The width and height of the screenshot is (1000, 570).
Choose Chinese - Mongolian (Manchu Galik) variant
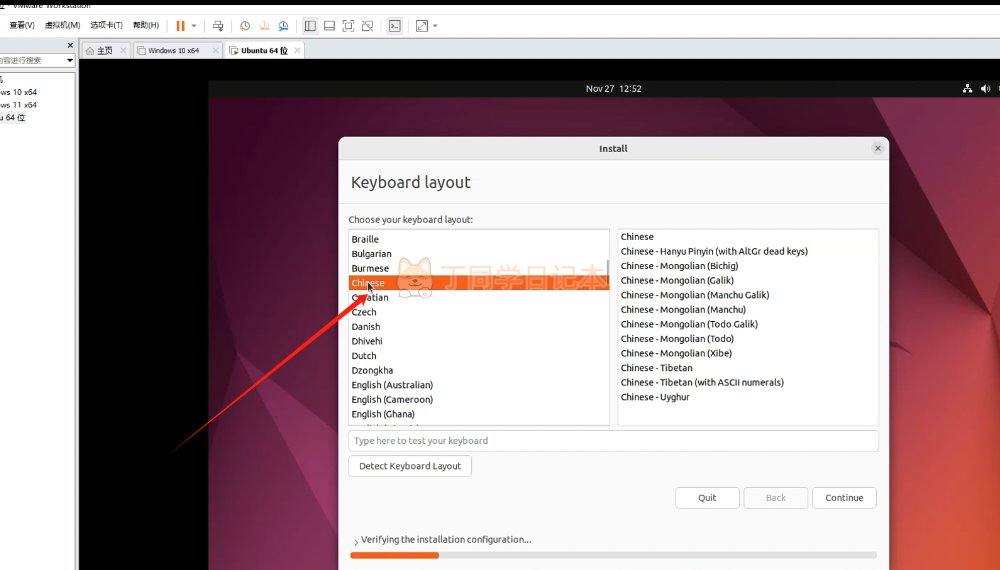pos(747,295)
